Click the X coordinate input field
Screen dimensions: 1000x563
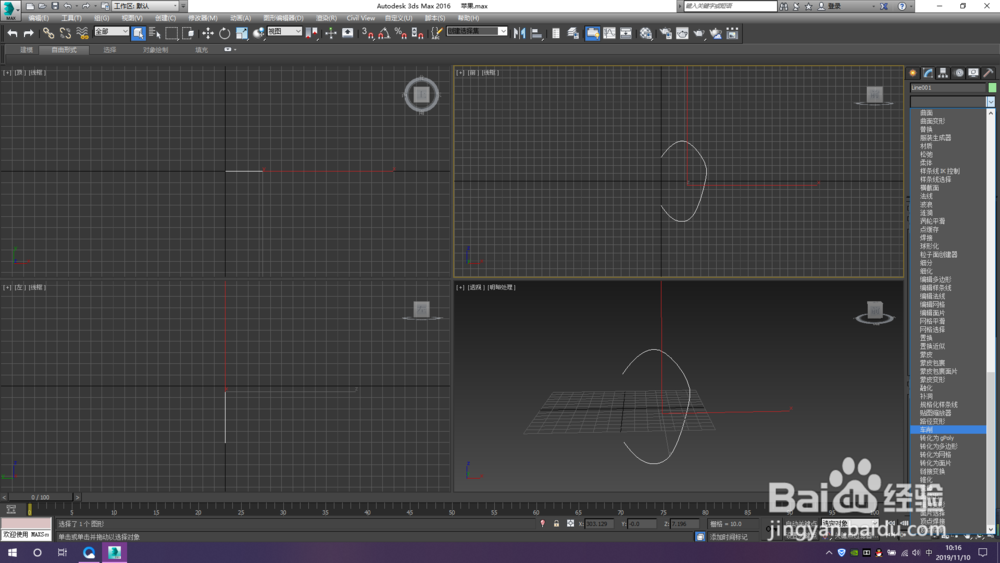pyautogui.click(x=599, y=524)
